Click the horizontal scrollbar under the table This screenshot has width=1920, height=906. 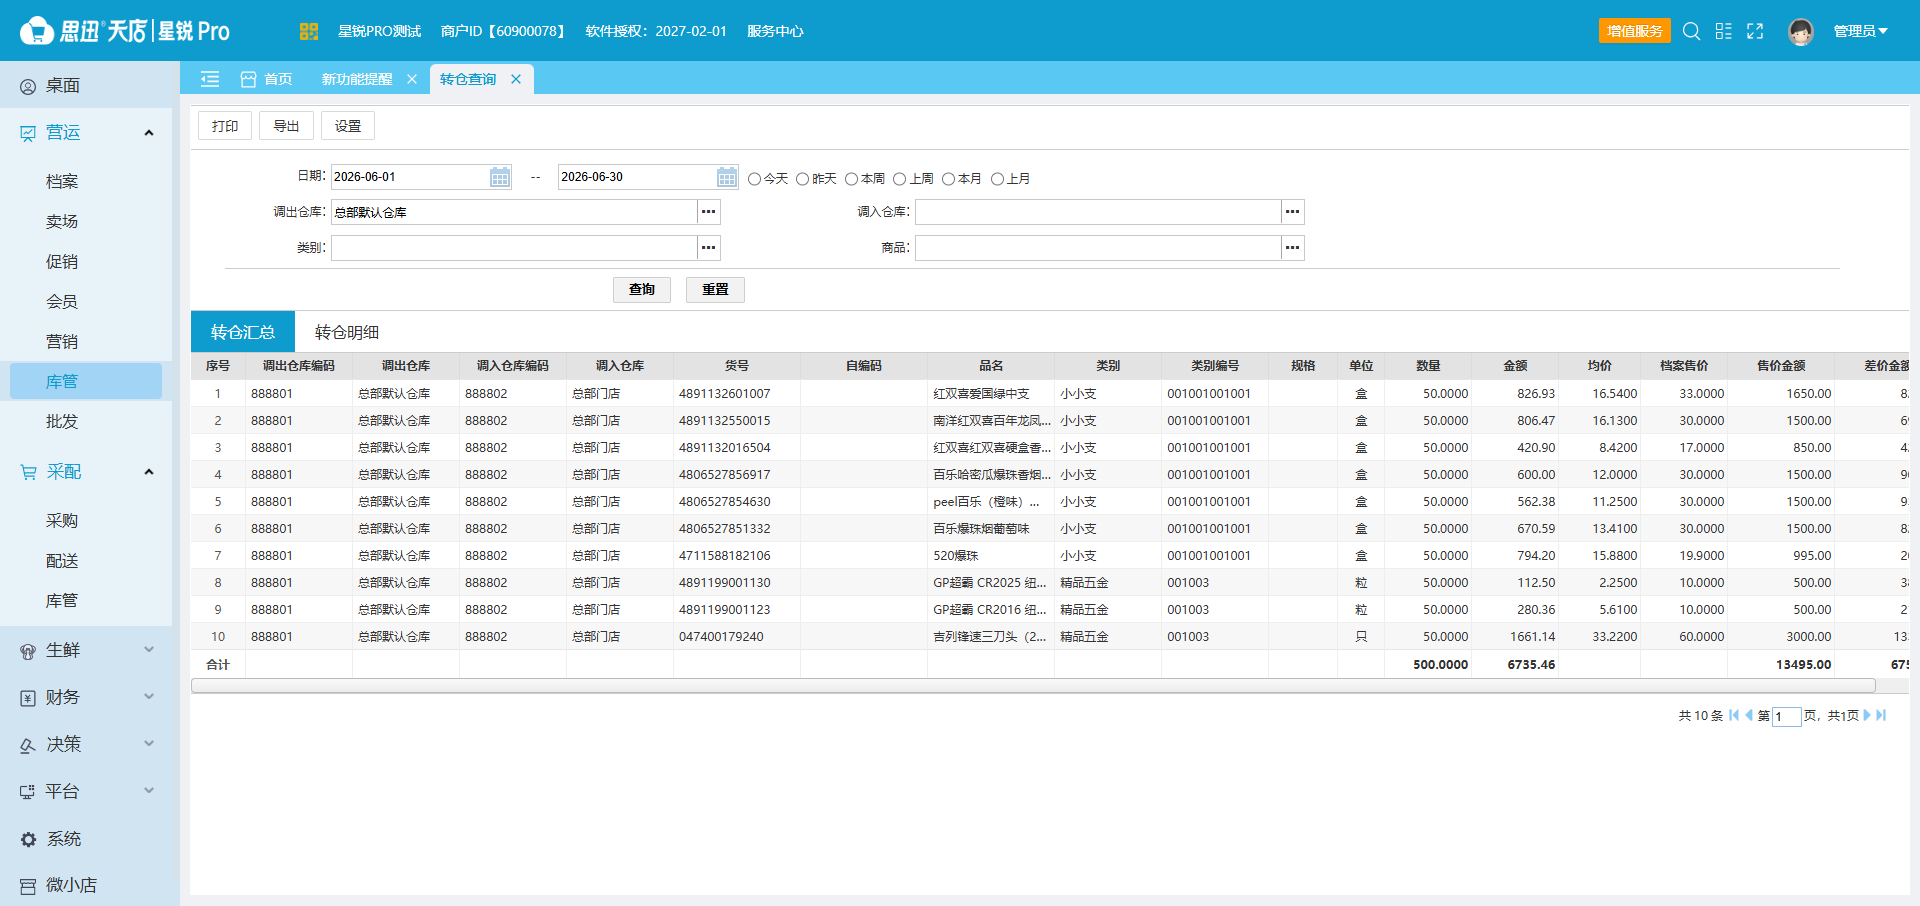[x=1033, y=686]
